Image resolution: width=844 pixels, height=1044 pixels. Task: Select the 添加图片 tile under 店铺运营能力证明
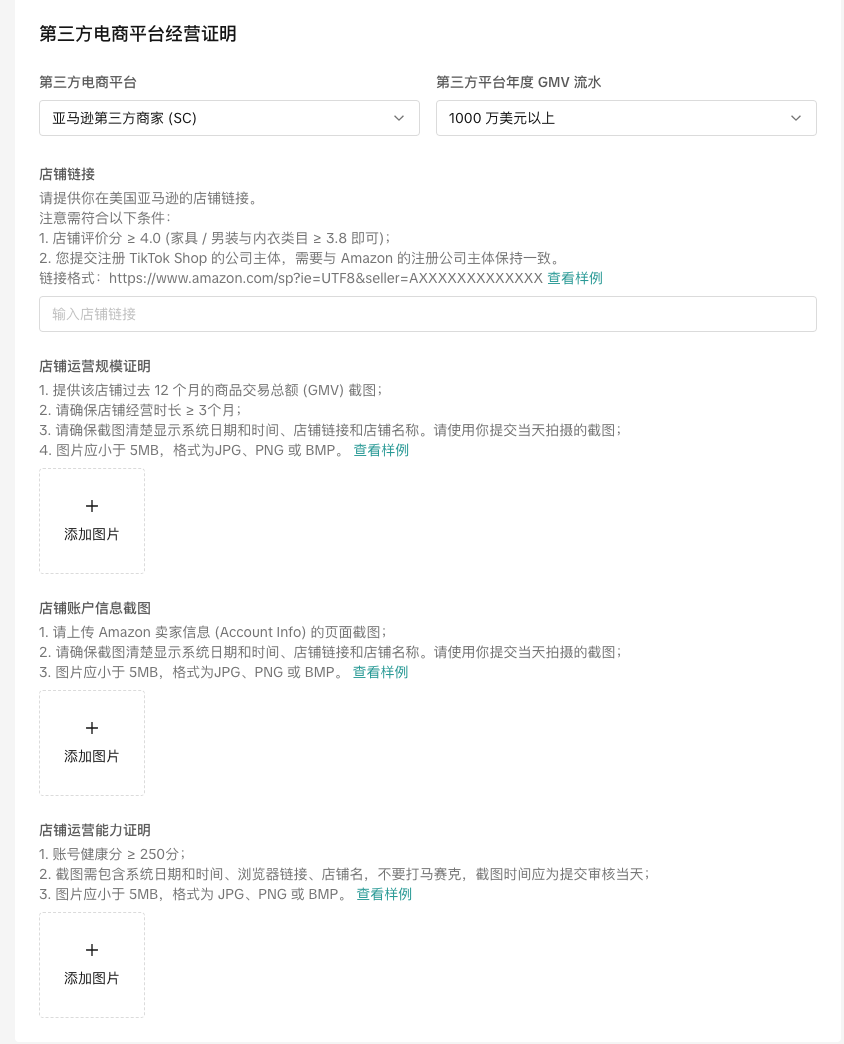coord(92,965)
